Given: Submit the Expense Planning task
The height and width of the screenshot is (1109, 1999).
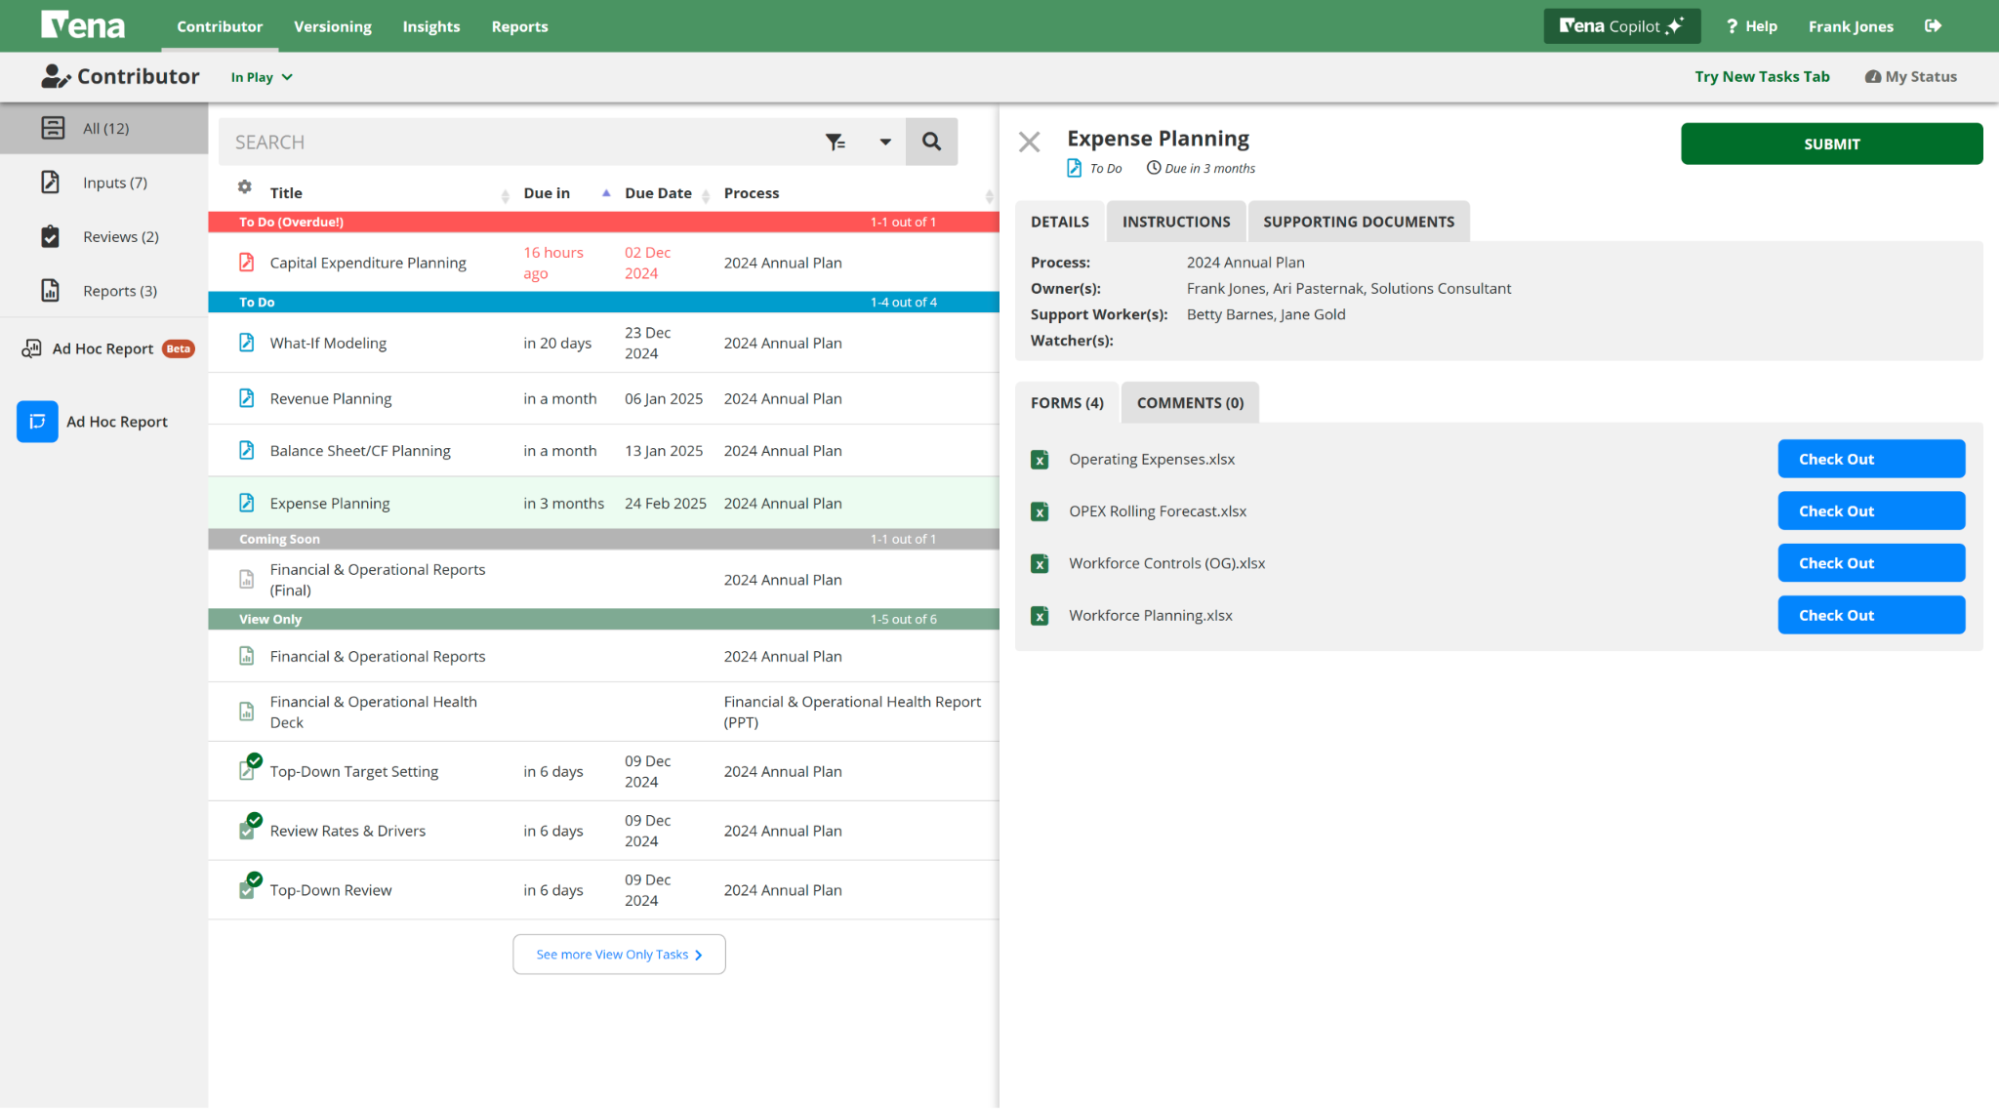Looking at the screenshot, I should [1831, 143].
